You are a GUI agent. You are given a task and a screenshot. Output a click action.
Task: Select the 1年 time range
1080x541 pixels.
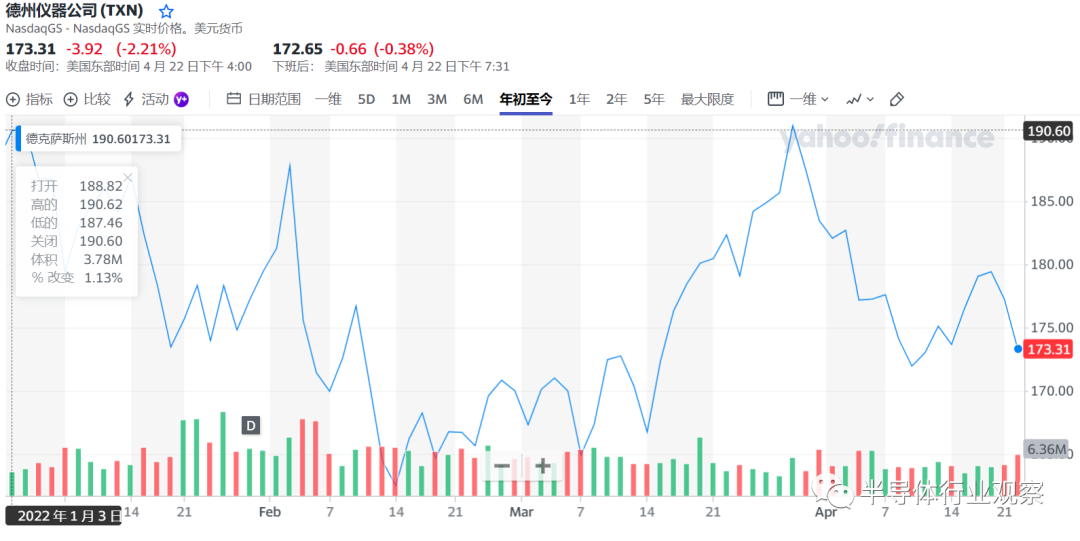click(579, 99)
